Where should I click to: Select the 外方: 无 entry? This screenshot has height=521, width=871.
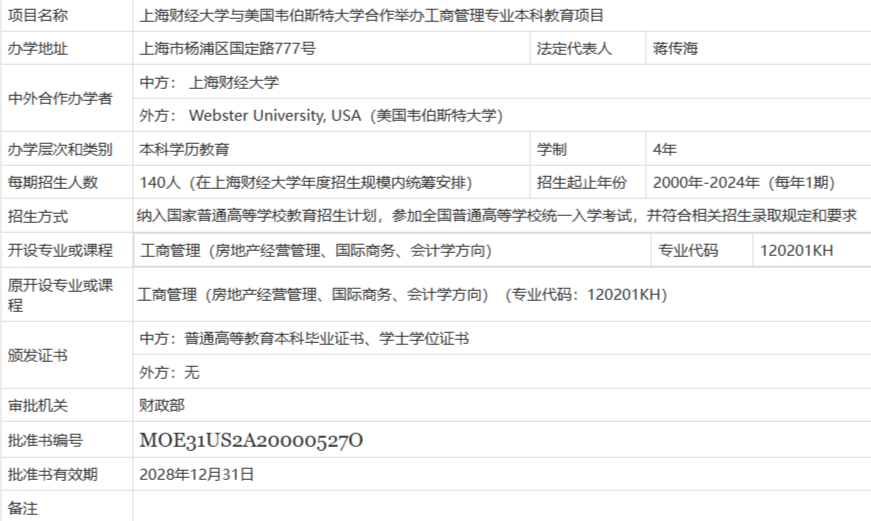coord(169,372)
